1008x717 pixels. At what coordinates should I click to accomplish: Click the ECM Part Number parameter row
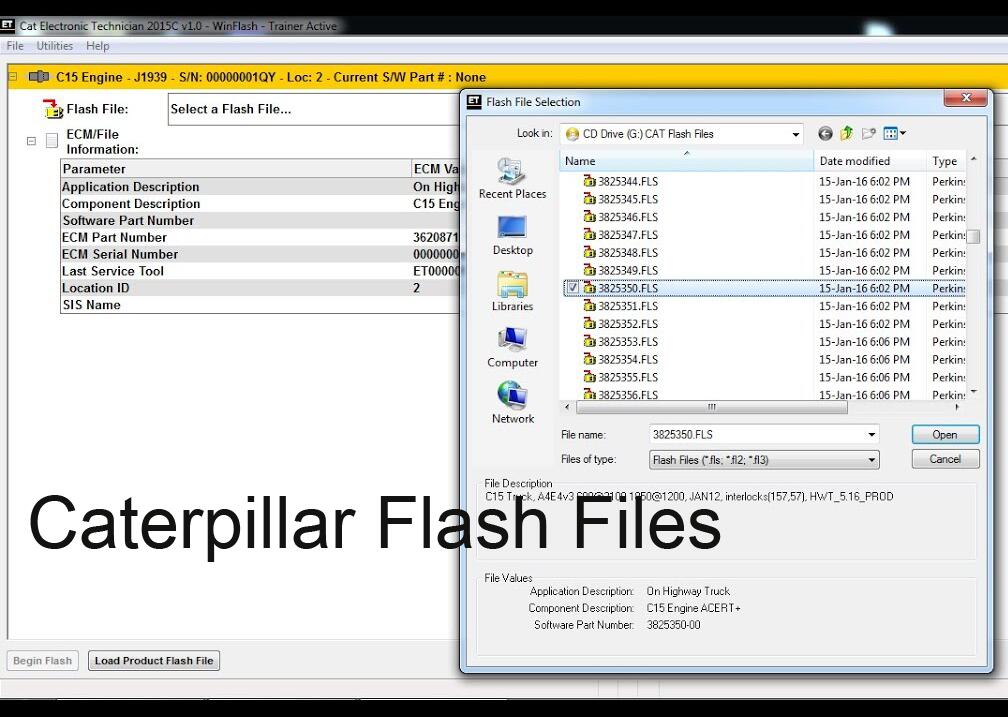tap(260, 237)
